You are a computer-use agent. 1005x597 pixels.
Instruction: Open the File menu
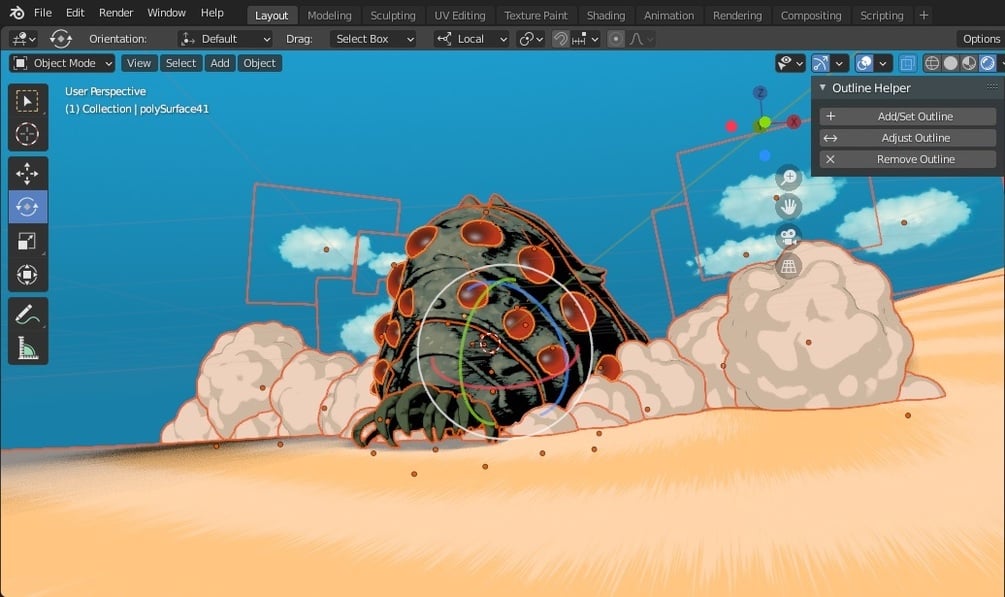click(43, 13)
